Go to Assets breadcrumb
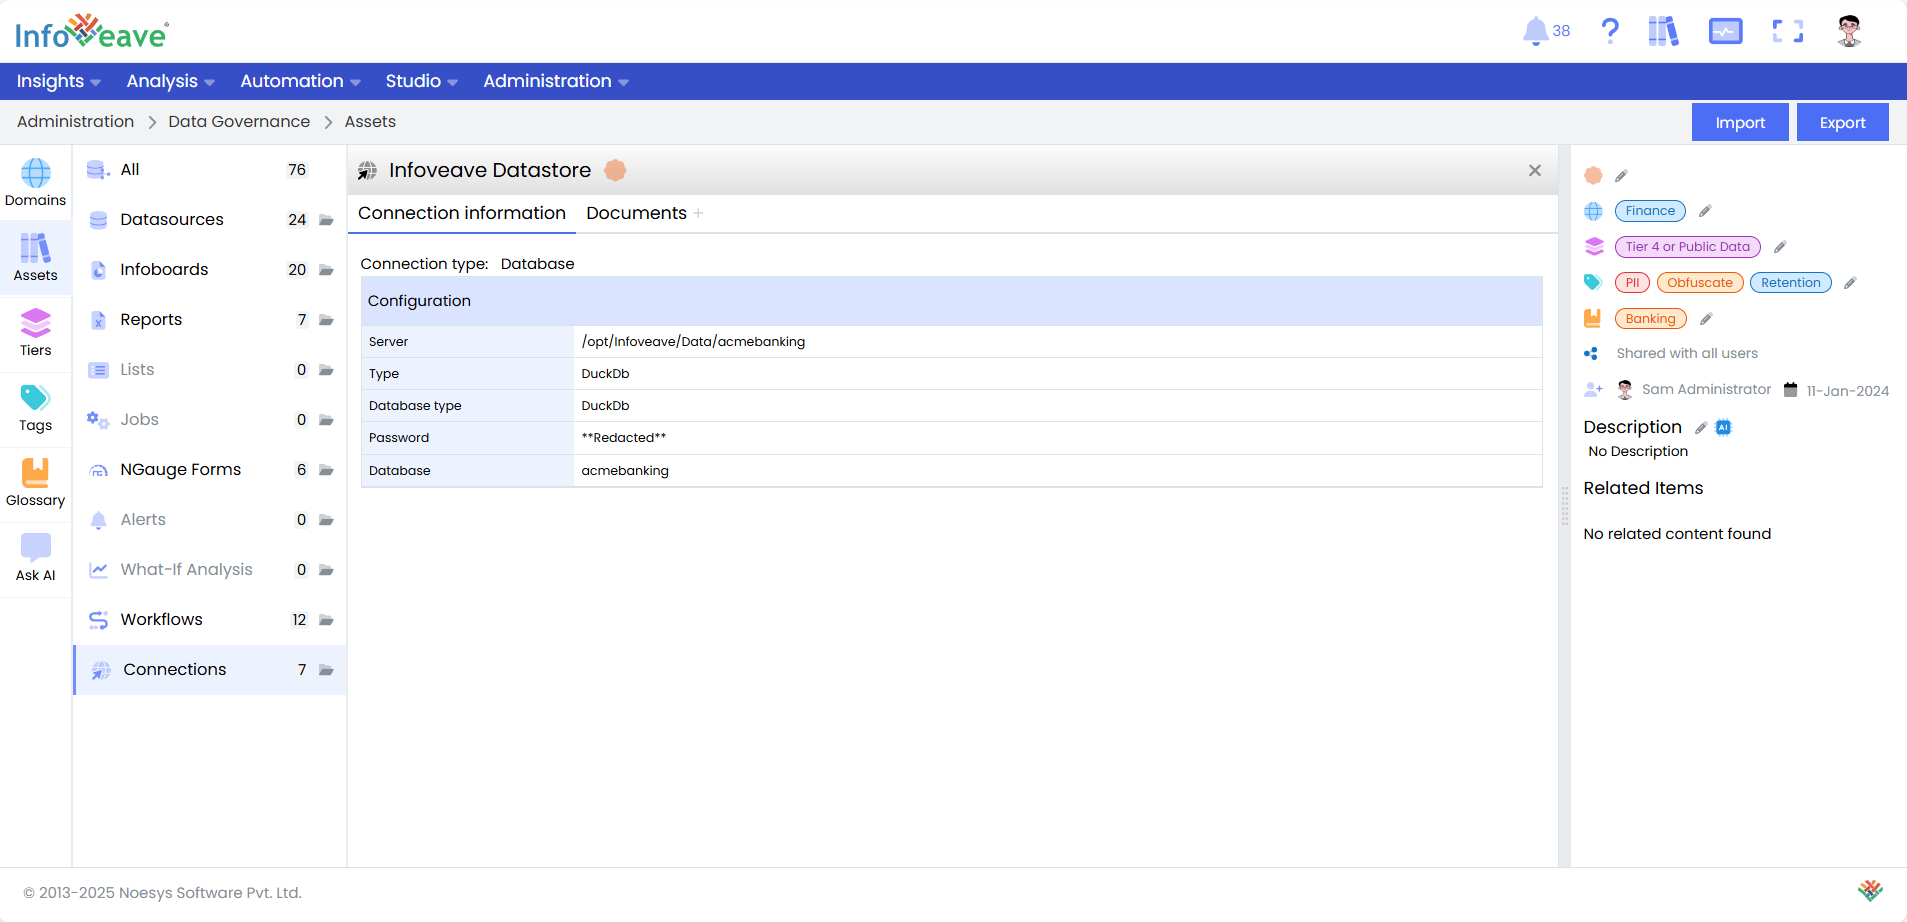 [x=370, y=122]
